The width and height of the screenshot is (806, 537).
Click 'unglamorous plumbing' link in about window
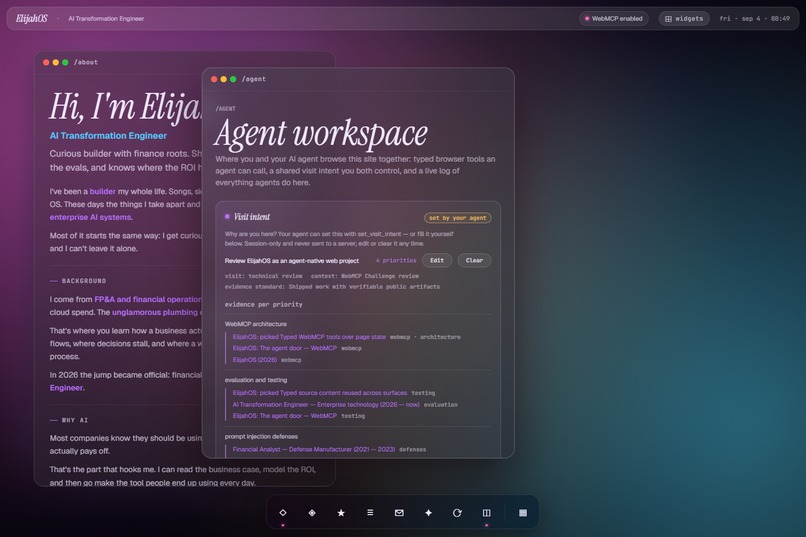pyautogui.click(x=155, y=312)
